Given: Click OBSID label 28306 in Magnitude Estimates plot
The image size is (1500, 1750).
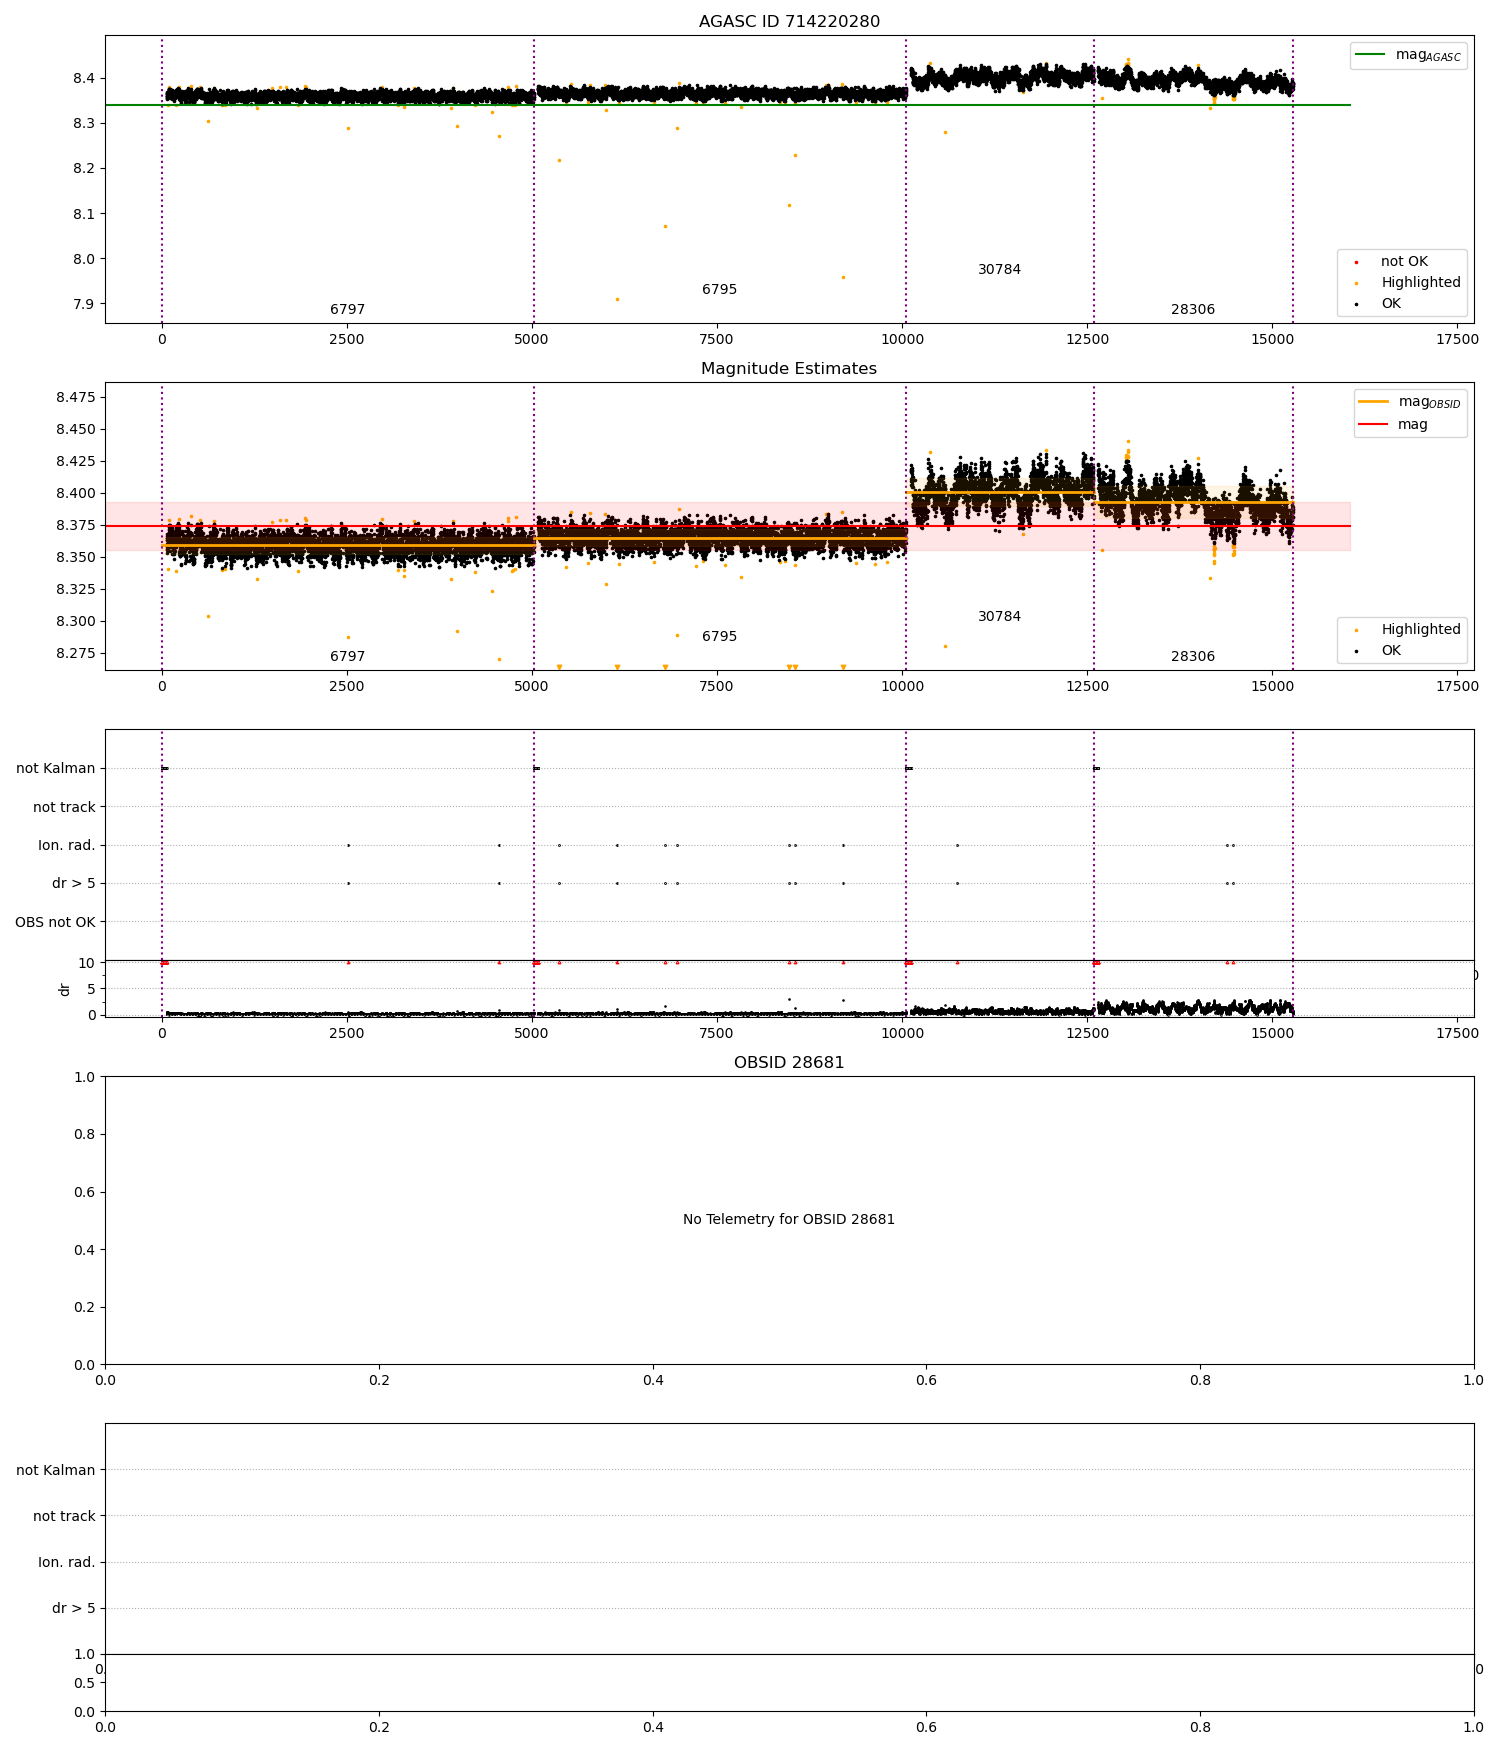Looking at the screenshot, I should click(x=1193, y=657).
